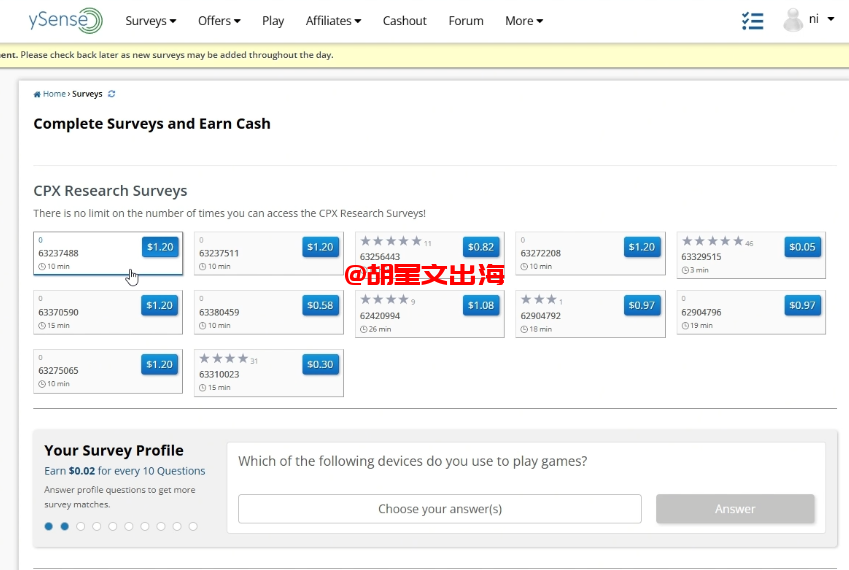849x570 pixels.
Task: Start survey 63237488 via $1.20 button
Action: click(x=160, y=247)
